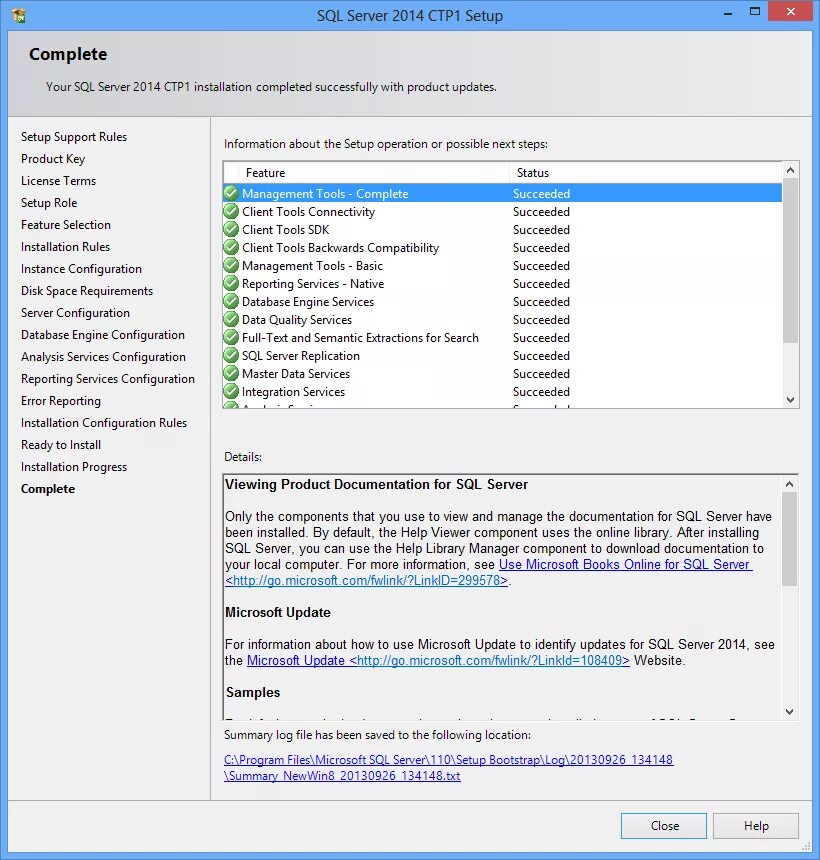Open Use Microsoft Books Online for SQL Server link

625,564
